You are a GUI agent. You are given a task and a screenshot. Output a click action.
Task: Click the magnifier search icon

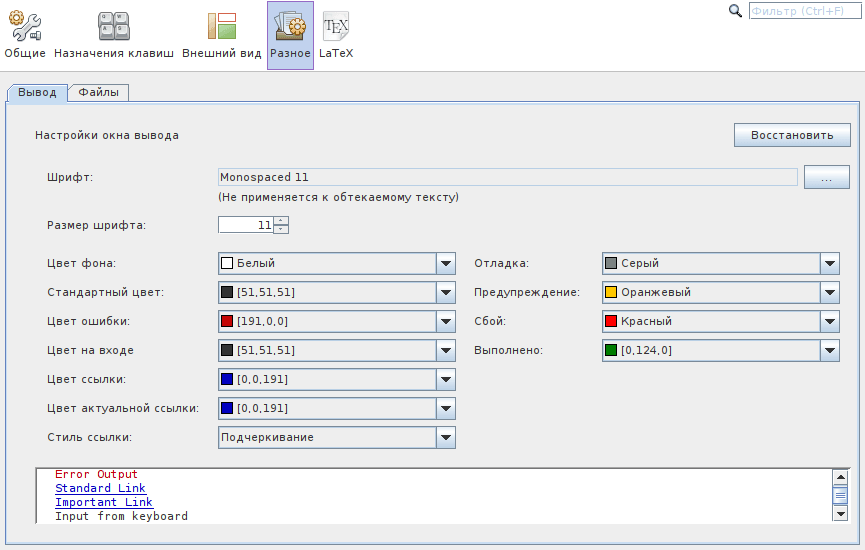(x=735, y=11)
